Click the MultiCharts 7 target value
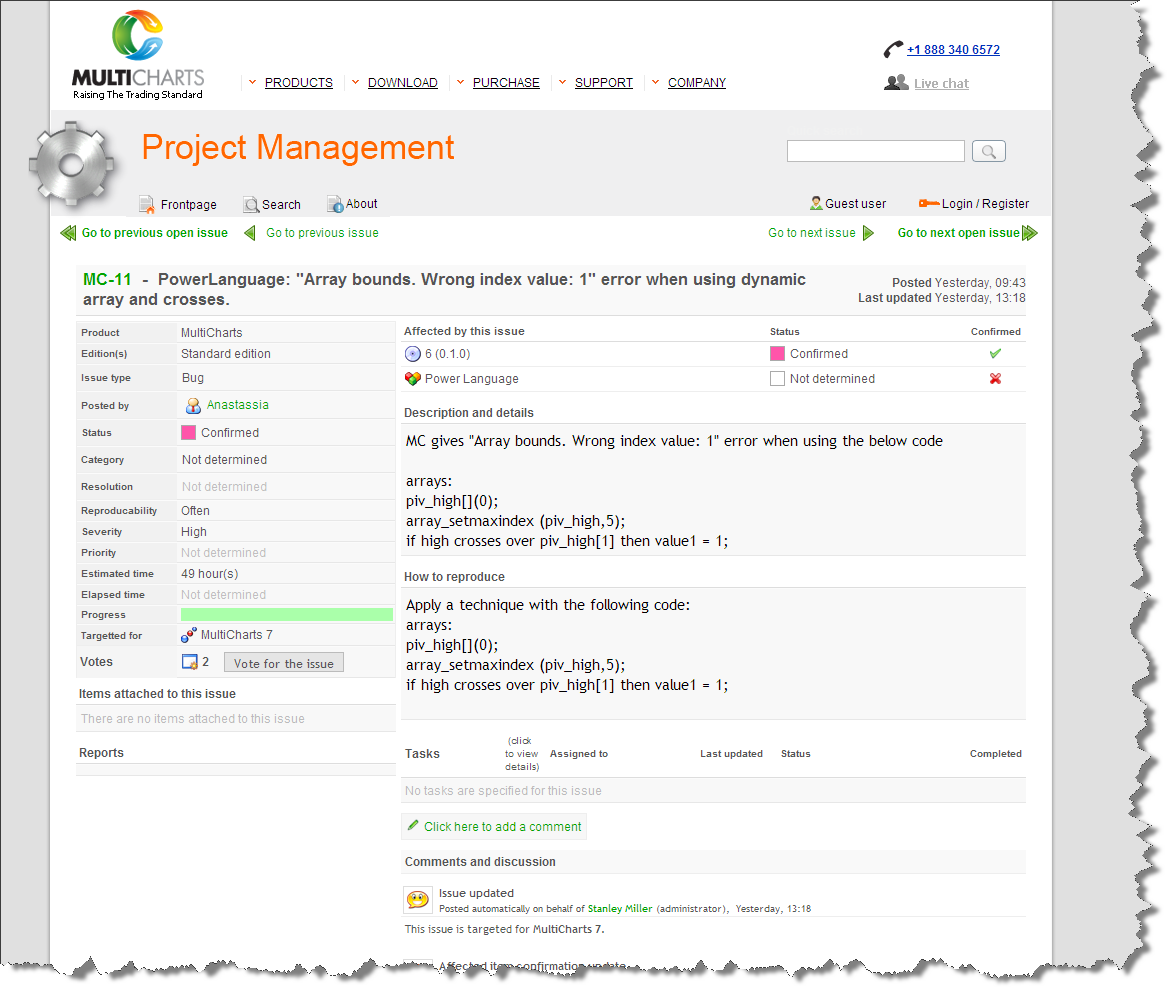Viewport: 1167px width, 987px height. pyautogui.click(x=237, y=635)
